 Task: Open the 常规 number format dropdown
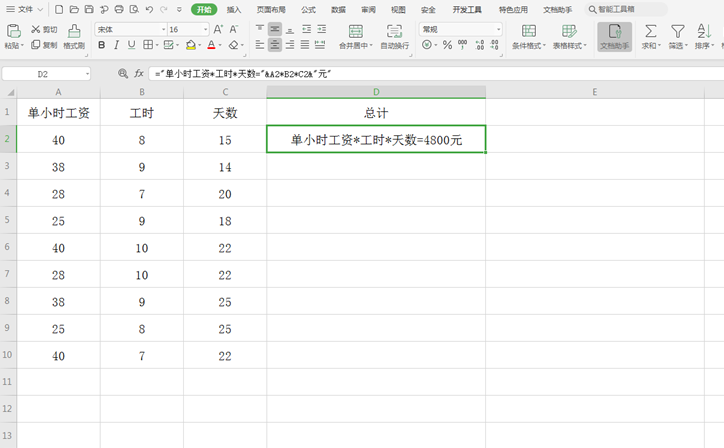[x=498, y=30]
